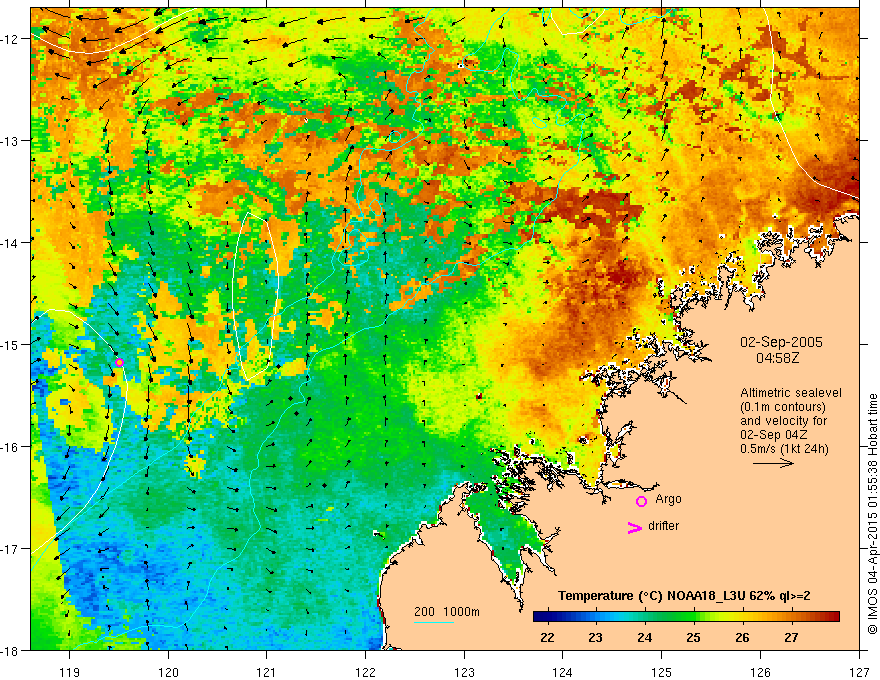Click the drifter legend arrow symbol
880x680 pixels.
pyautogui.click(x=634, y=527)
